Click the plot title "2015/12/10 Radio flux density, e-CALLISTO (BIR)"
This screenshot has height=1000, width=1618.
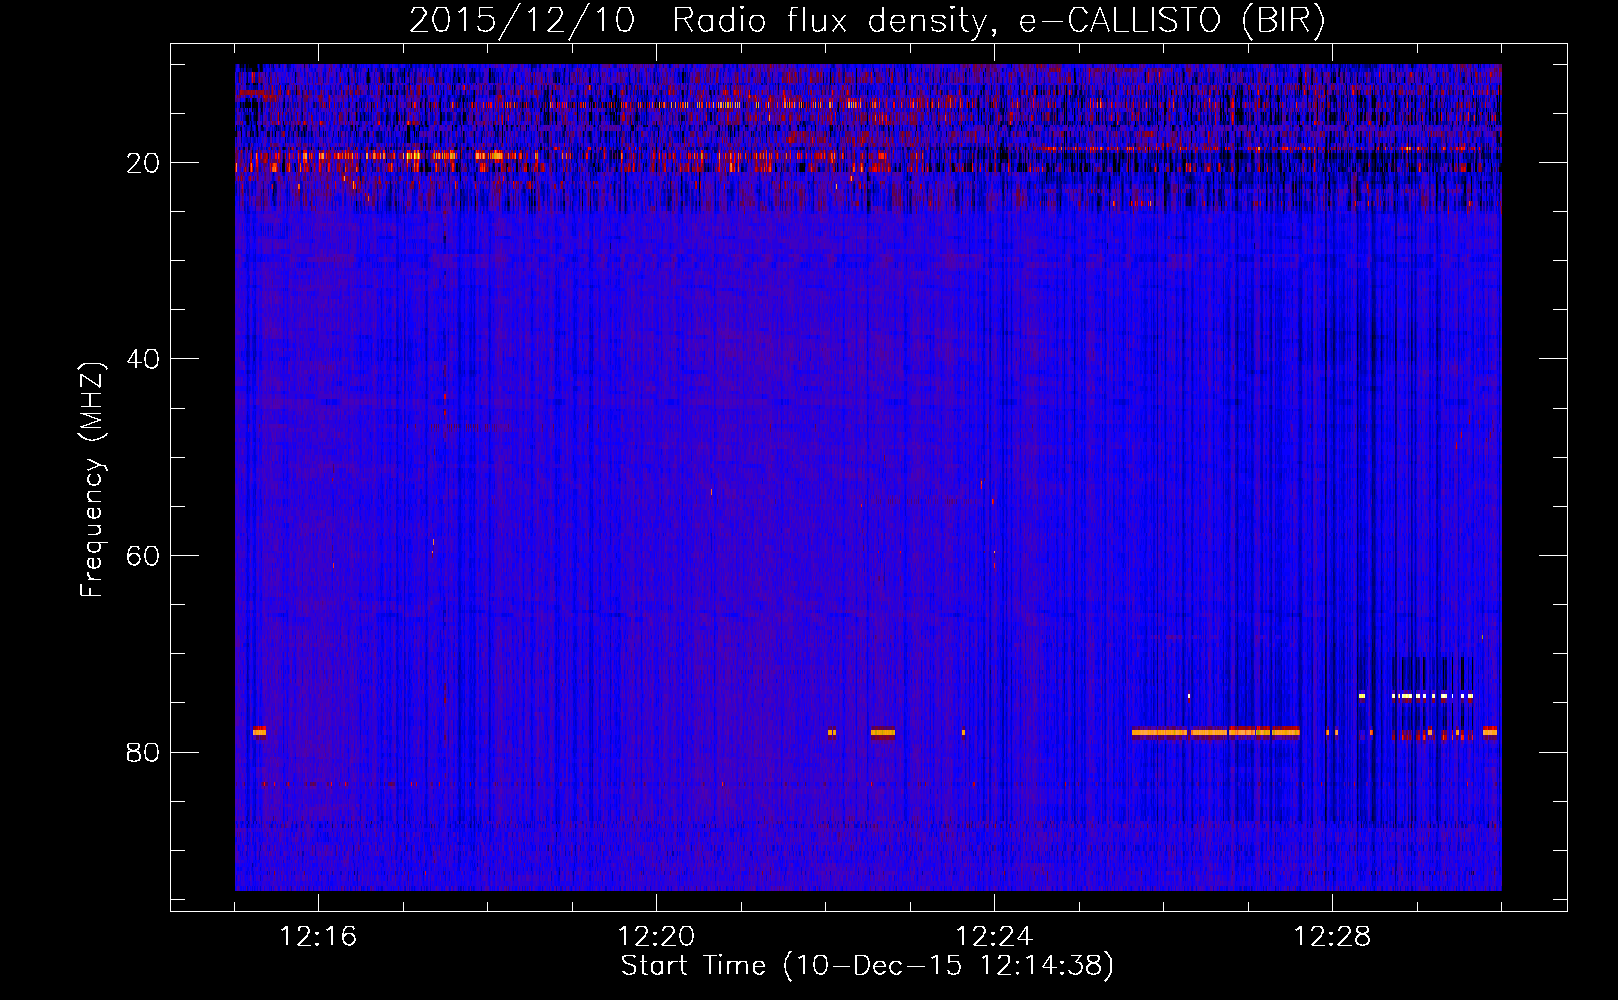tap(867, 21)
